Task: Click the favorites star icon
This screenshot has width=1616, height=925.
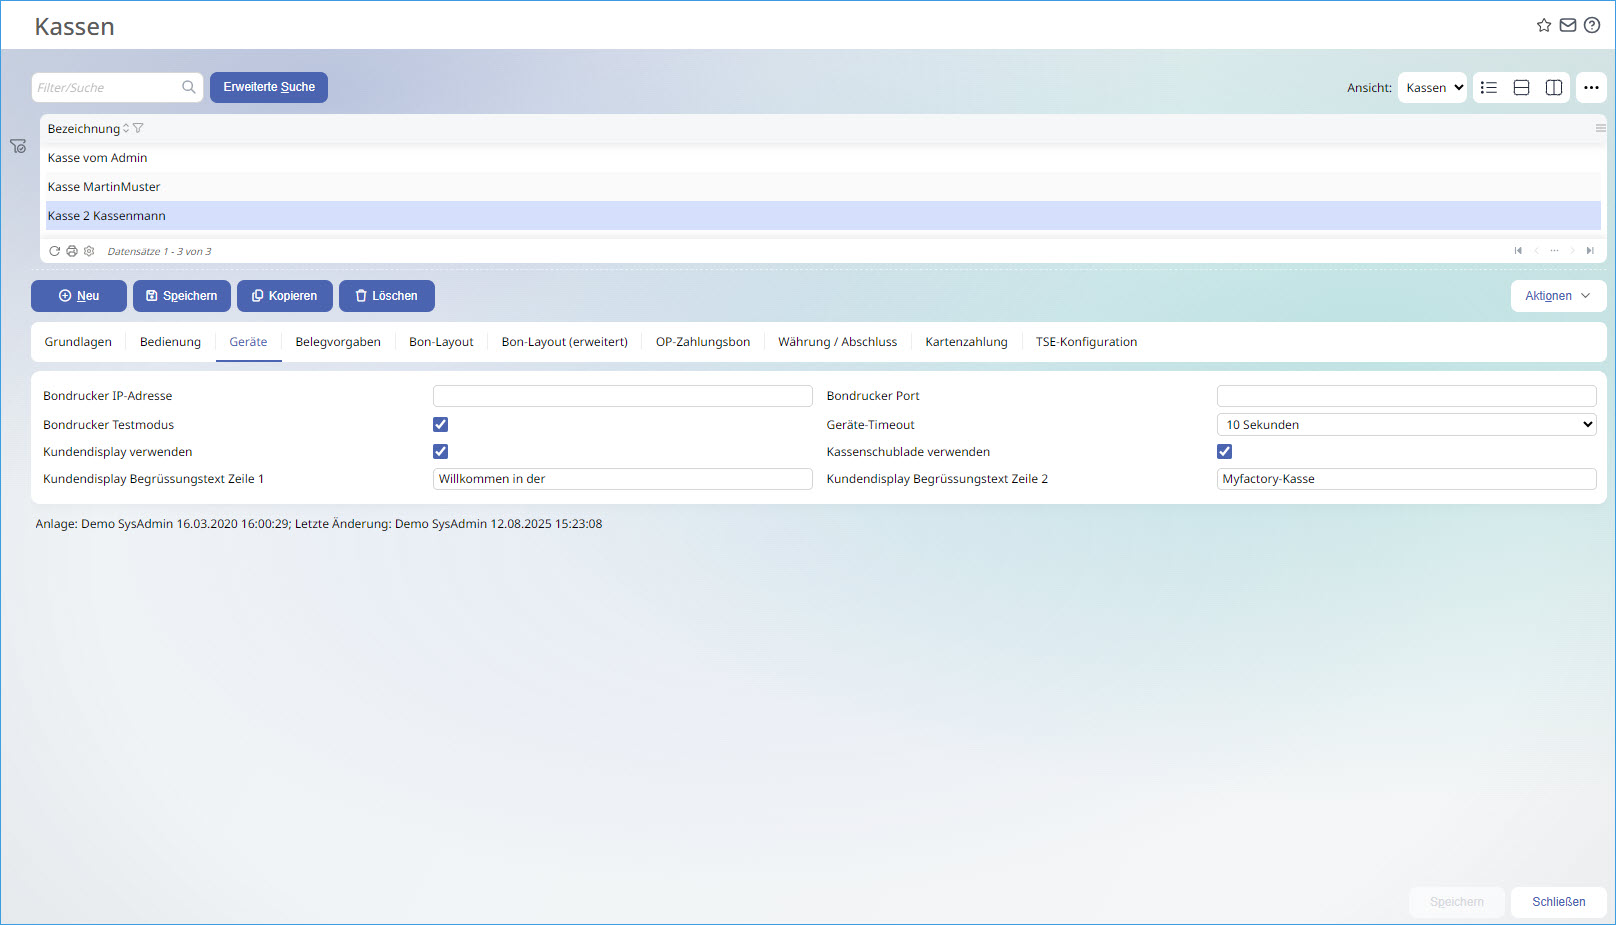Action: [1544, 25]
